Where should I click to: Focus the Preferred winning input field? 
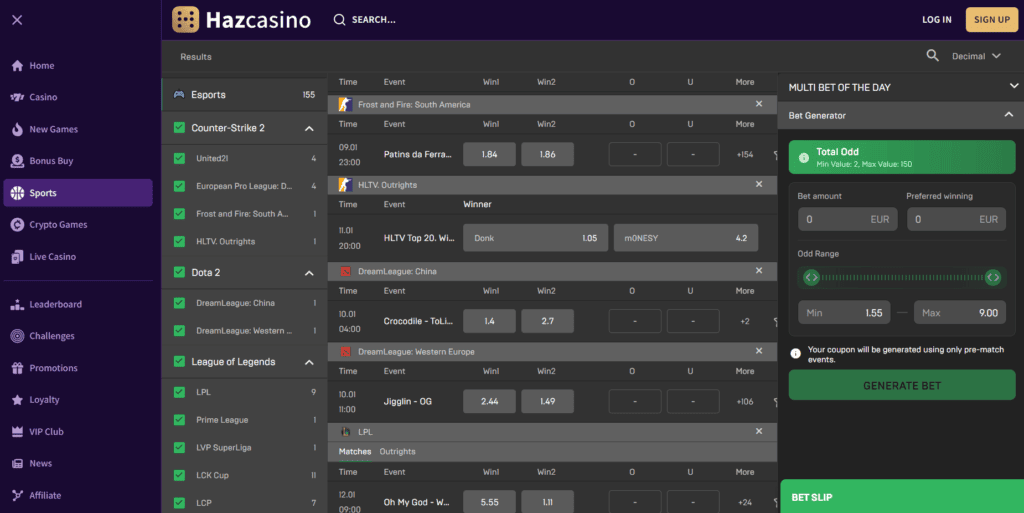(x=956, y=219)
